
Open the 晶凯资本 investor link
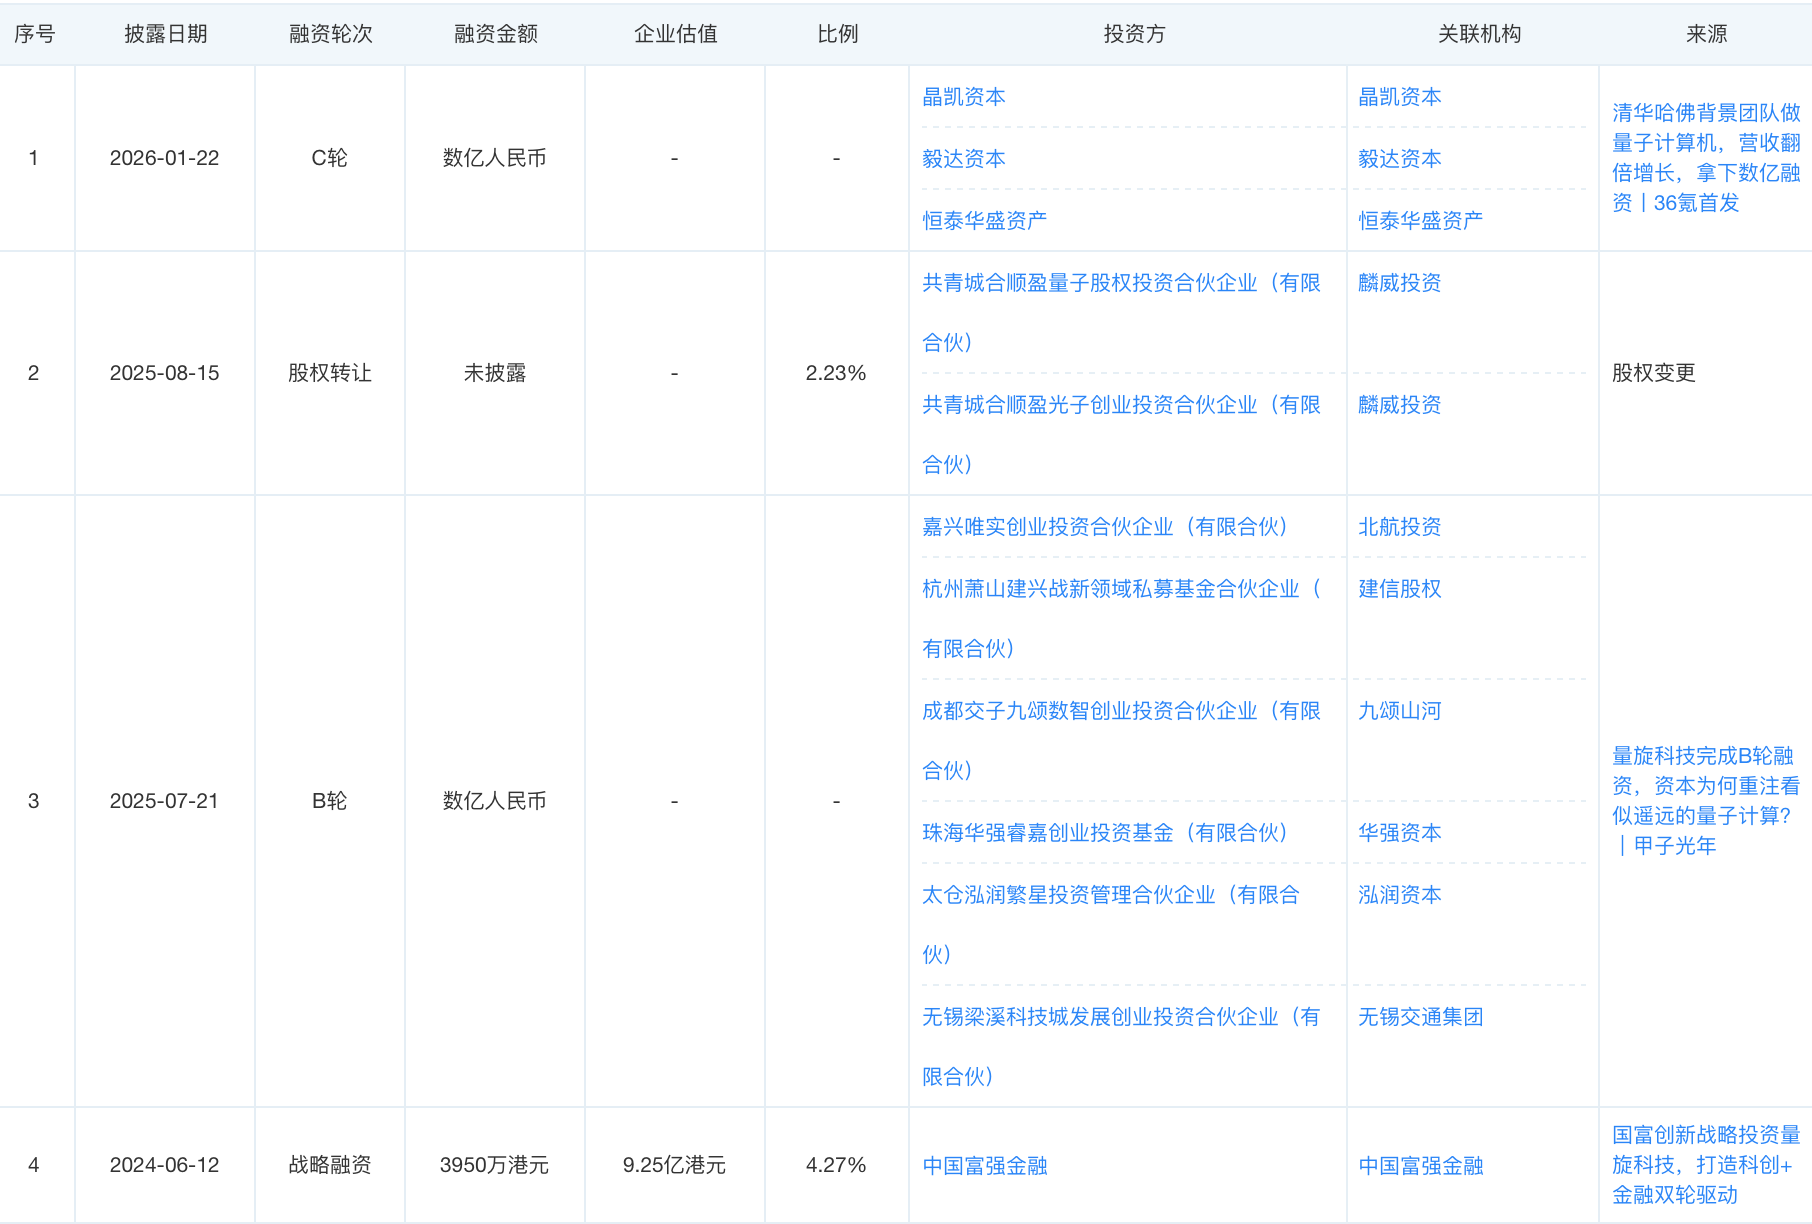pos(963,97)
